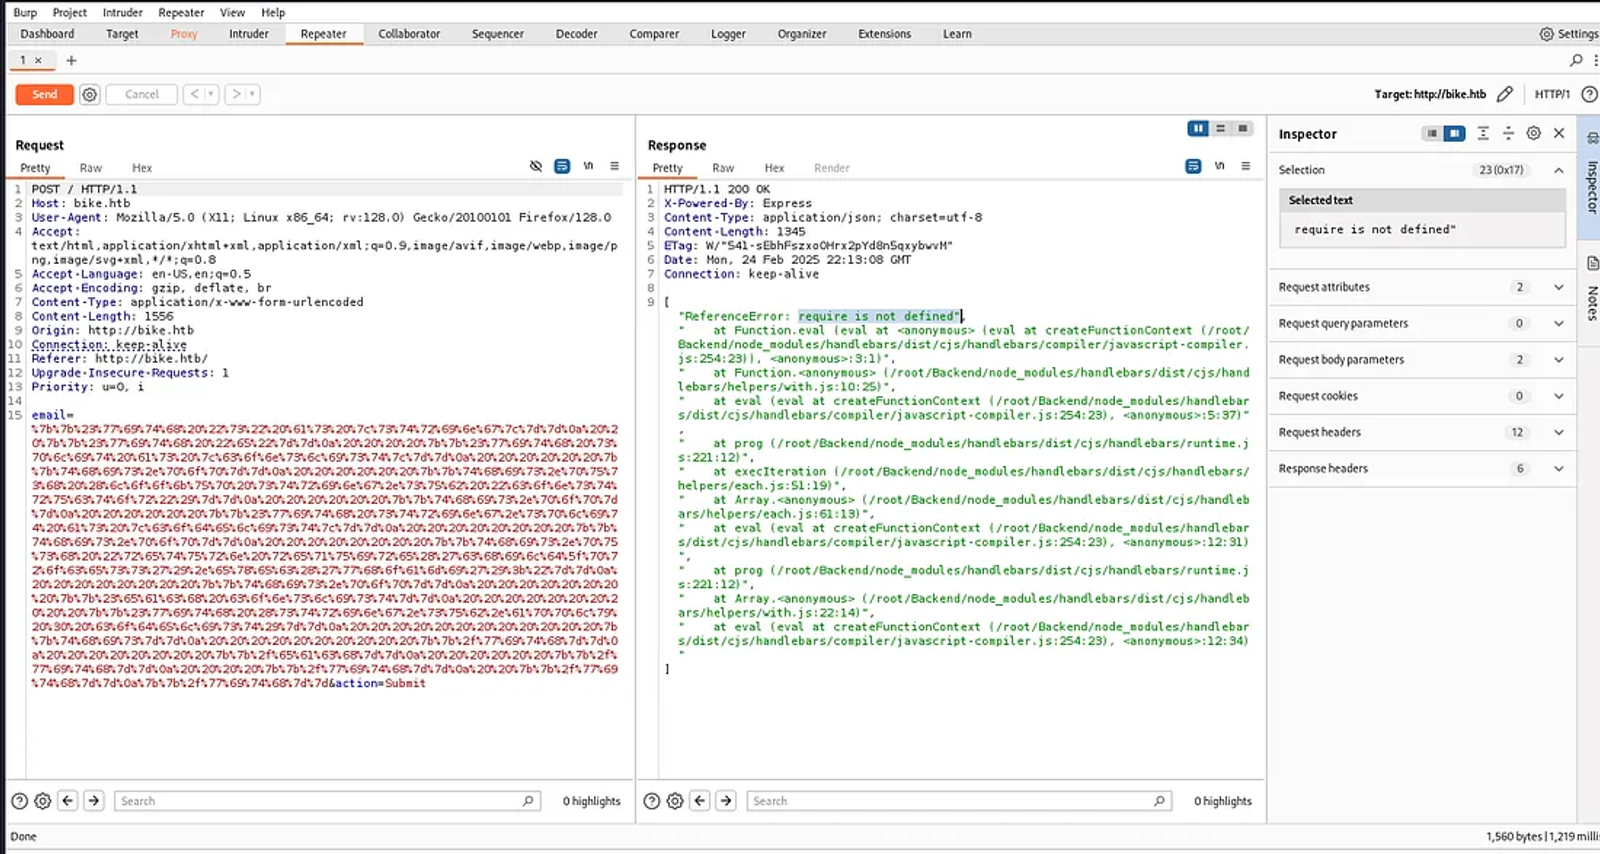Switch Request view to Raw
This screenshot has width=1600, height=854.
(x=91, y=168)
